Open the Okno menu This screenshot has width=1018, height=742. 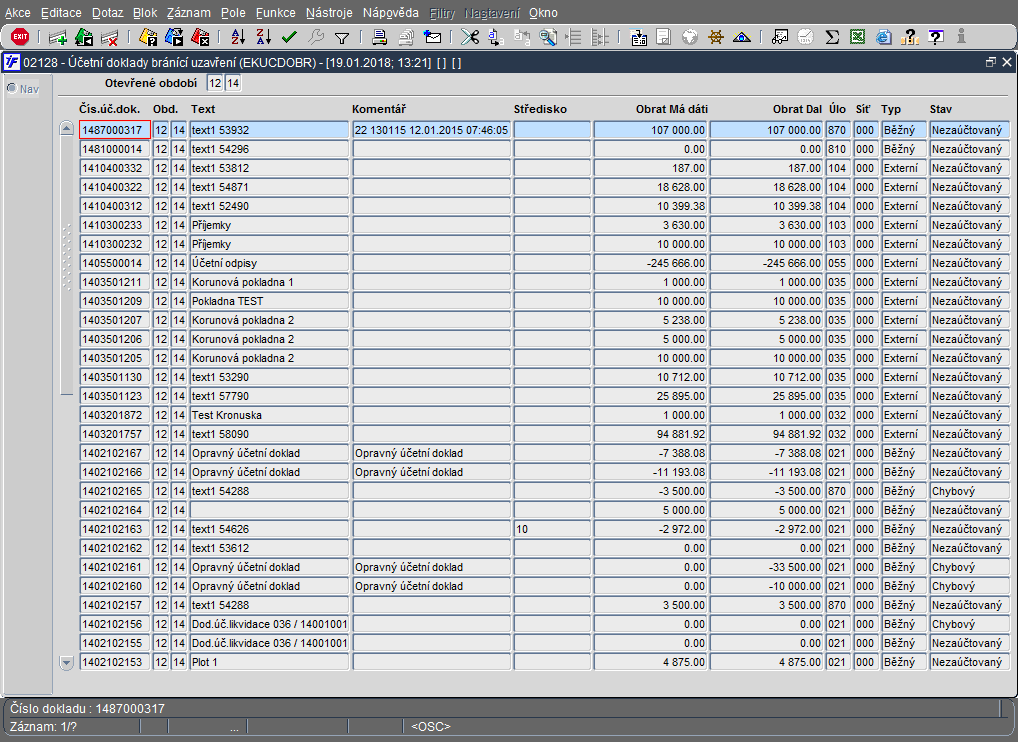tap(543, 13)
